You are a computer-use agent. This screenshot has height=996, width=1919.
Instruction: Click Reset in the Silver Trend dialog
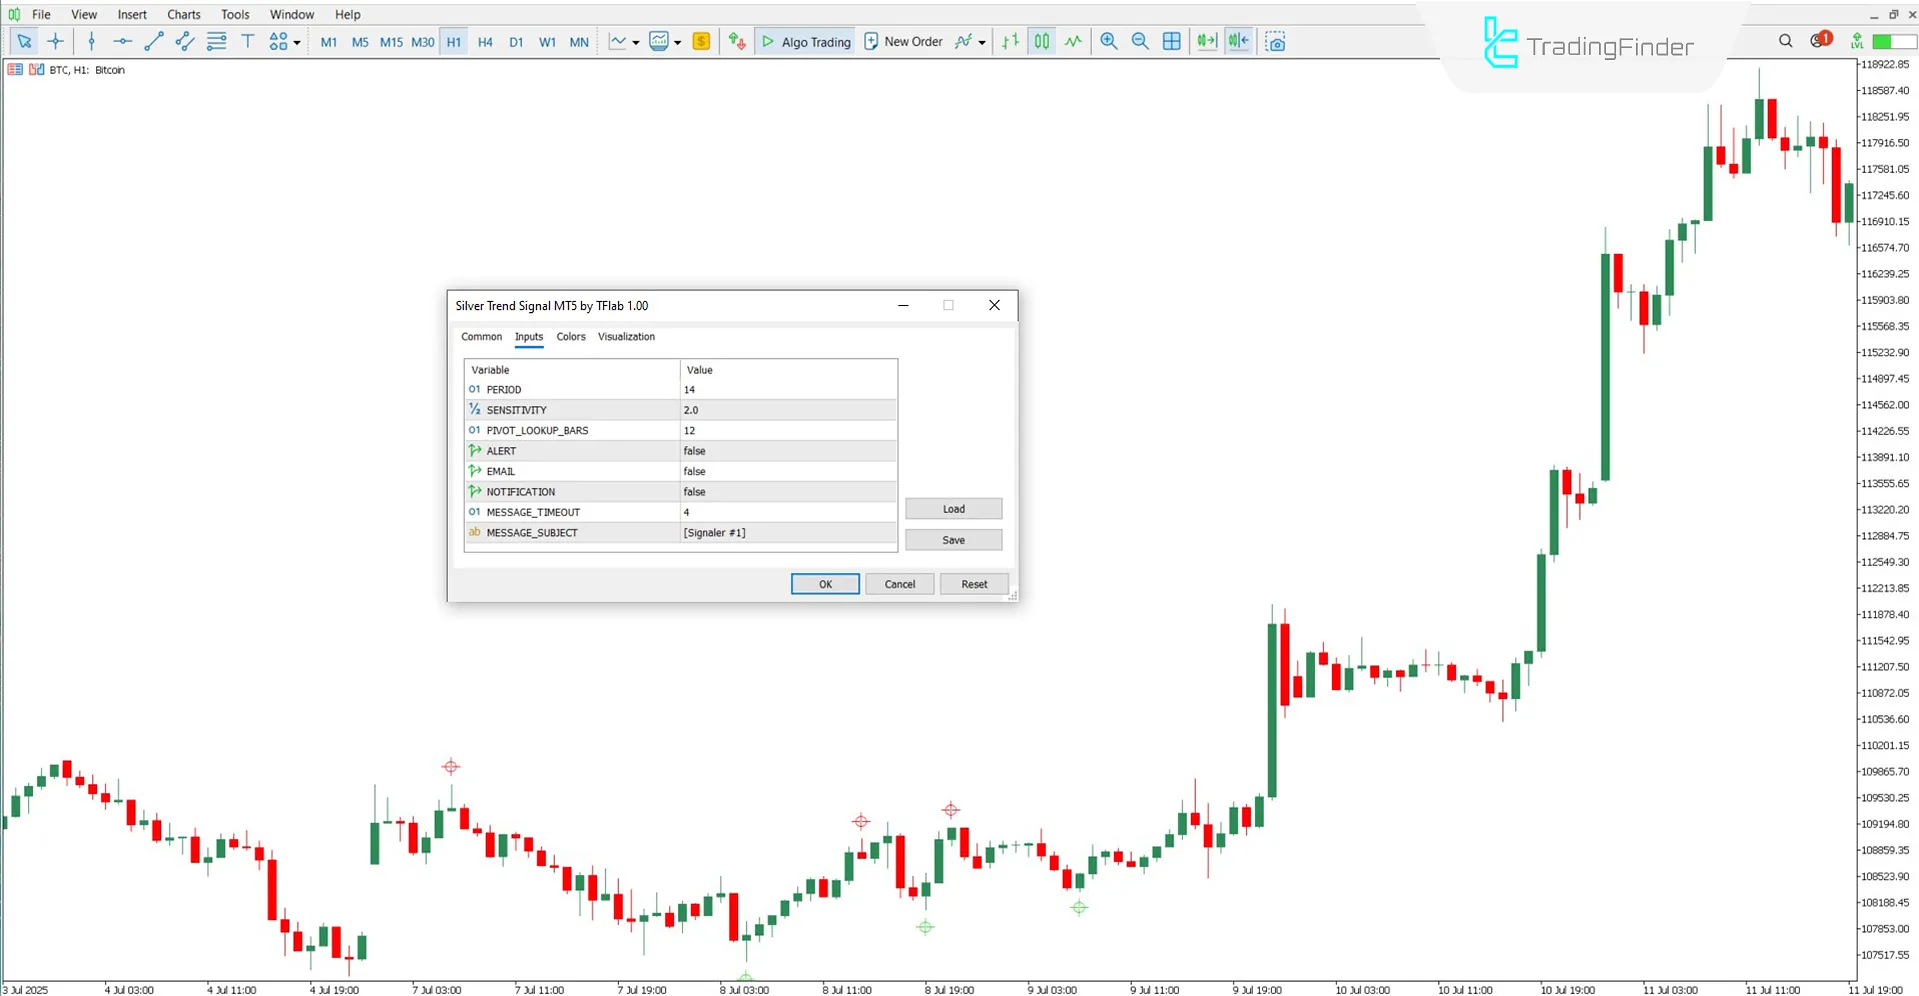pos(972,584)
